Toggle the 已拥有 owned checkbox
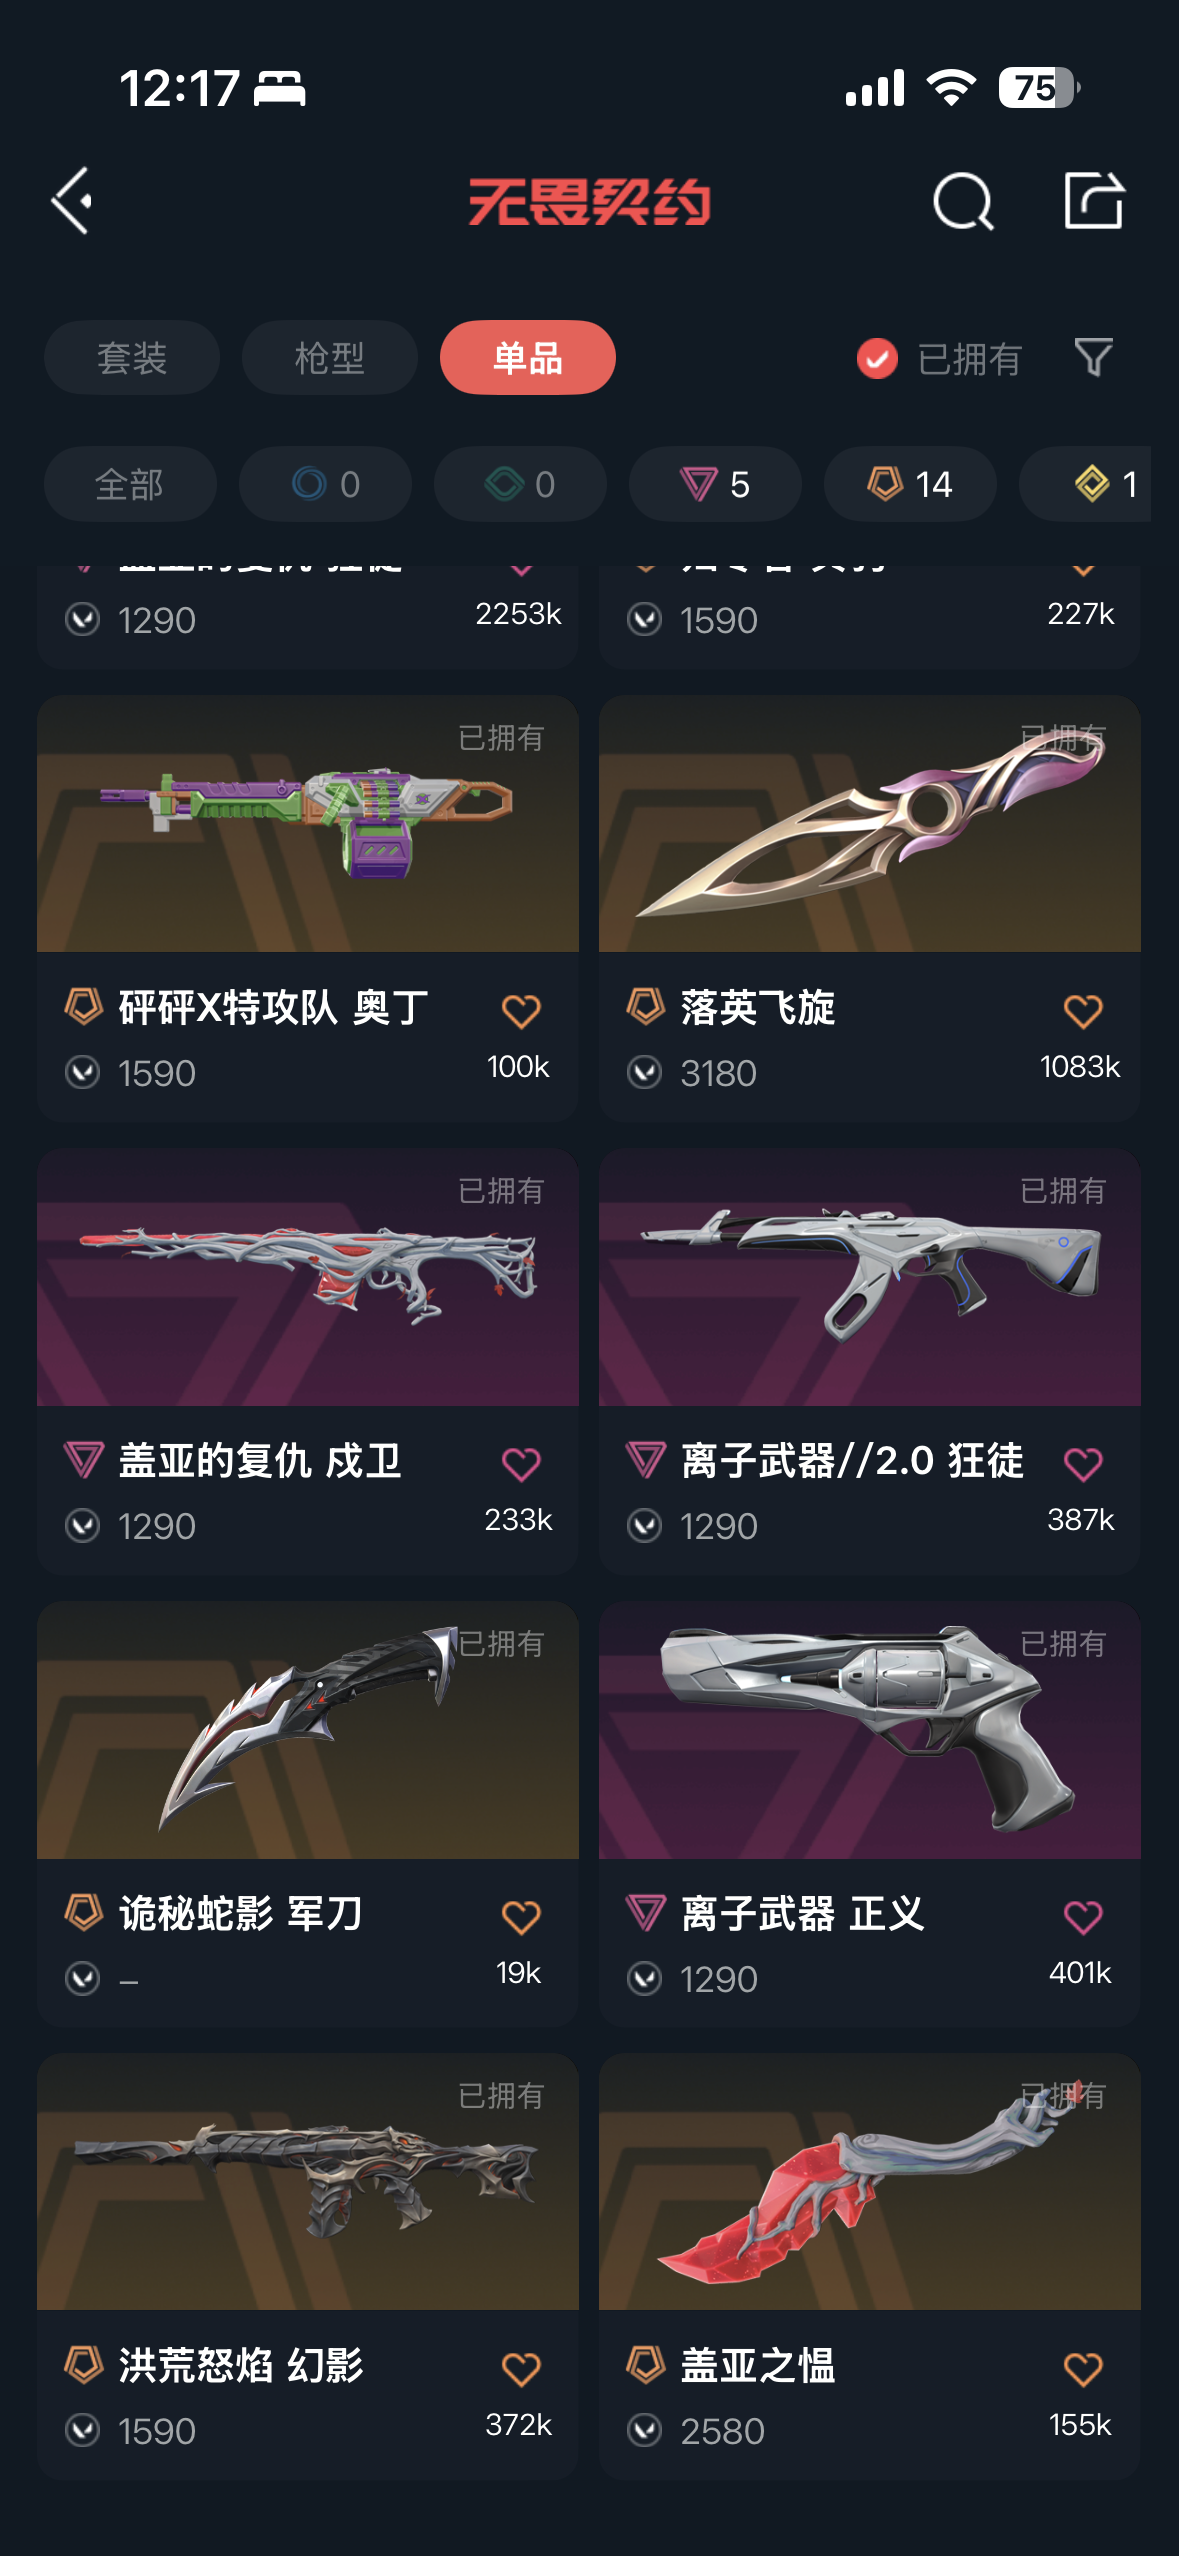This screenshot has height=2556, width=1179. tap(877, 359)
